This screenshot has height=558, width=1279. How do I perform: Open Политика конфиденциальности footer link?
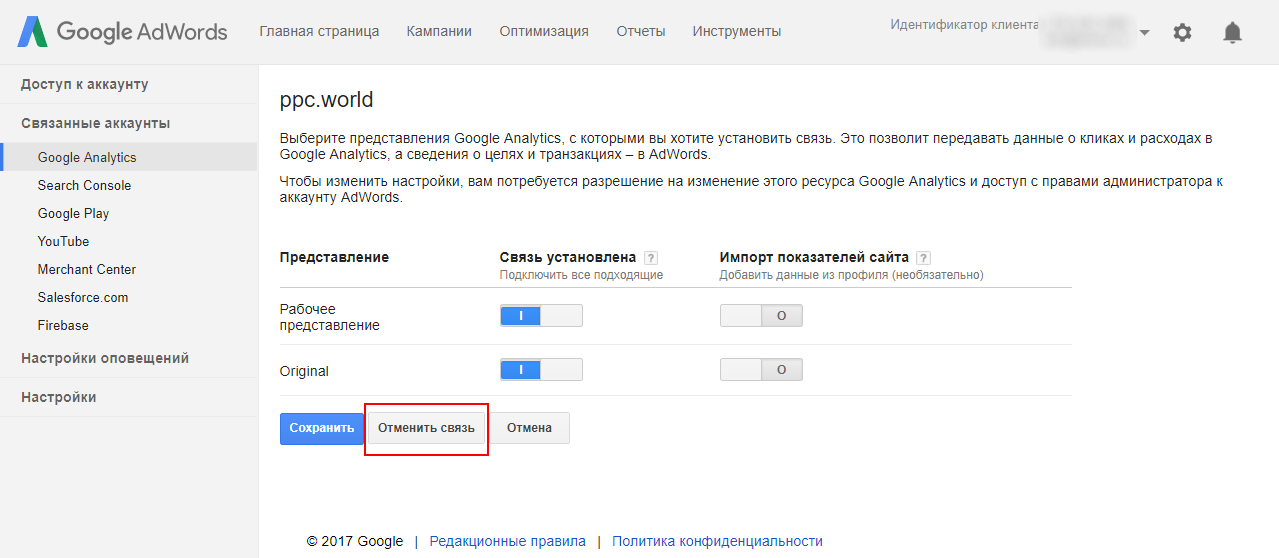[x=717, y=541]
